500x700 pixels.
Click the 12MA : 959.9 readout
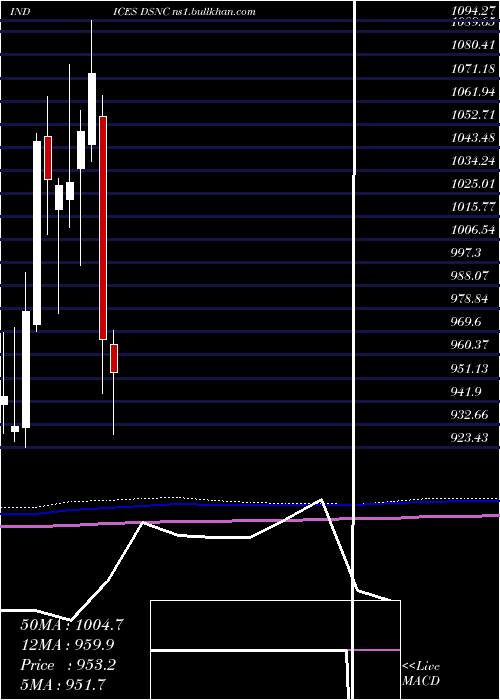click(67, 645)
